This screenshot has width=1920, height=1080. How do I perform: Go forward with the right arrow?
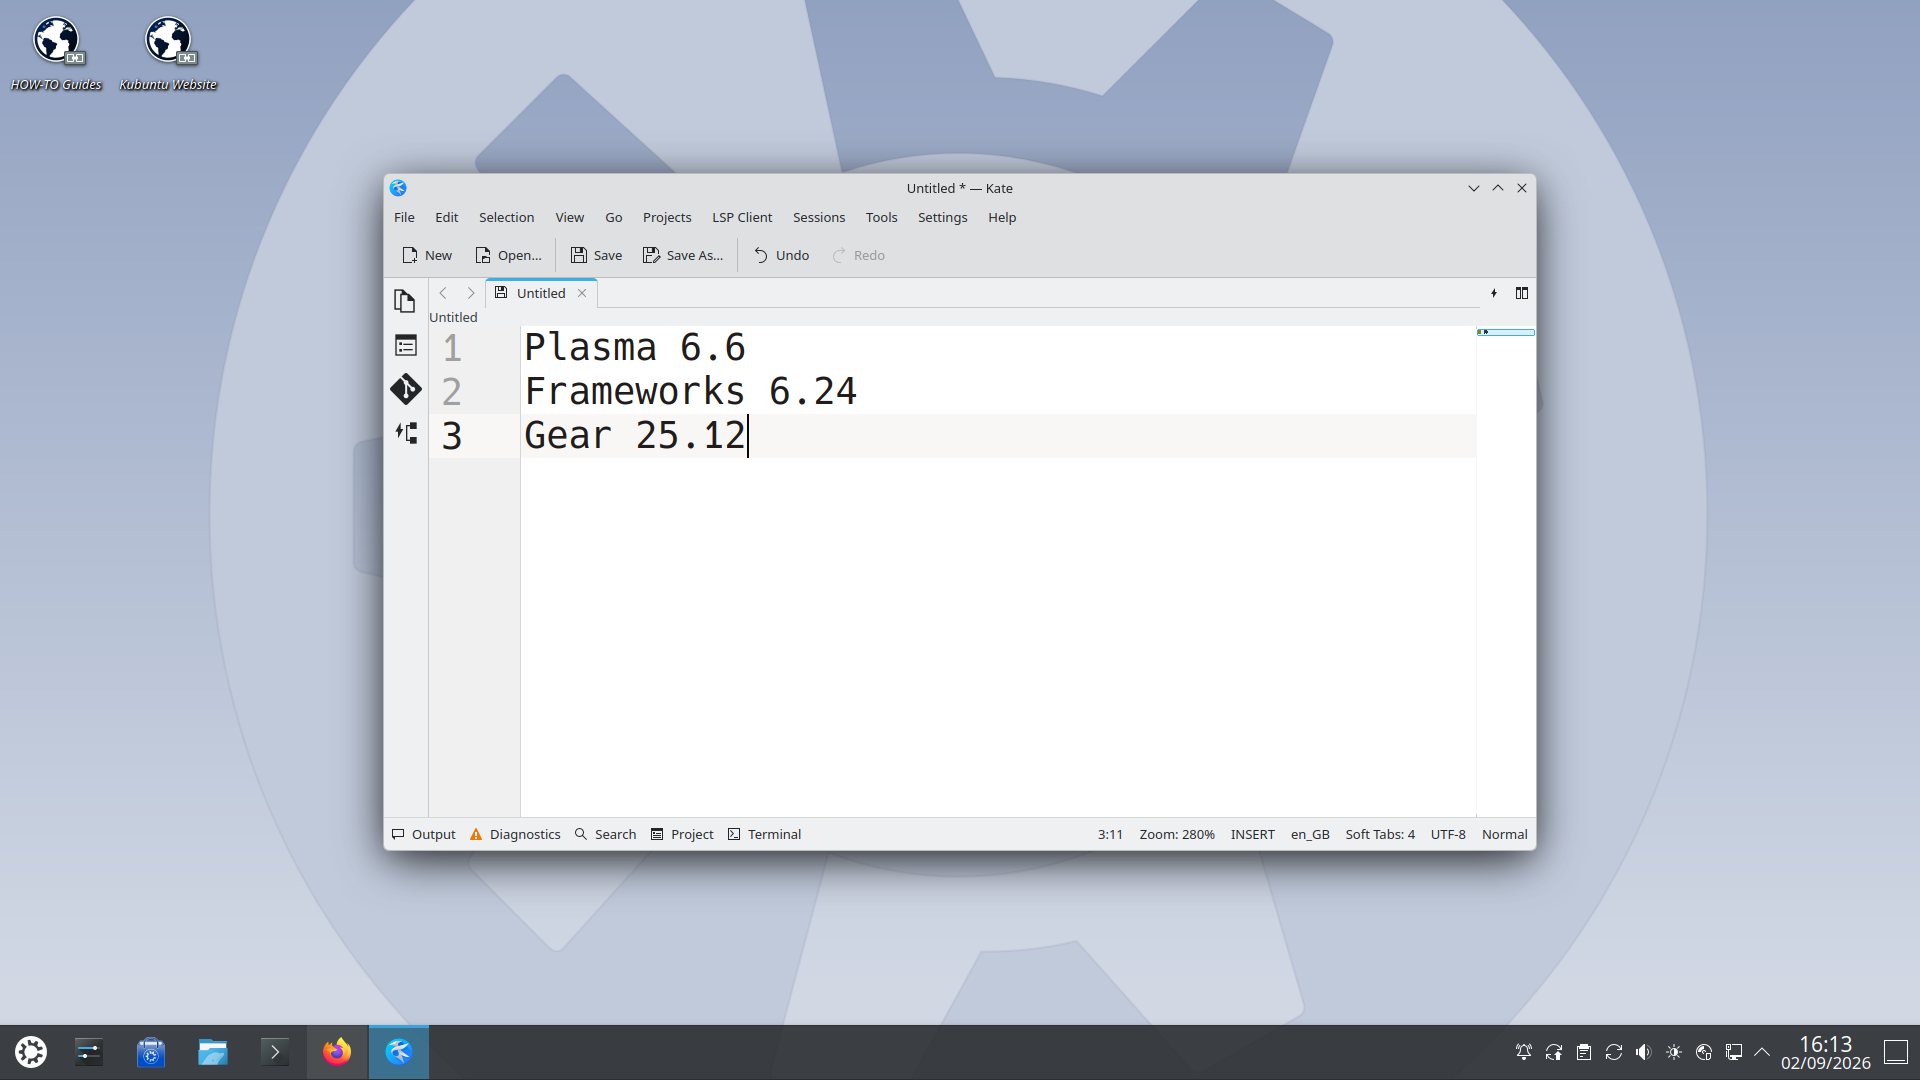pyautogui.click(x=471, y=293)
